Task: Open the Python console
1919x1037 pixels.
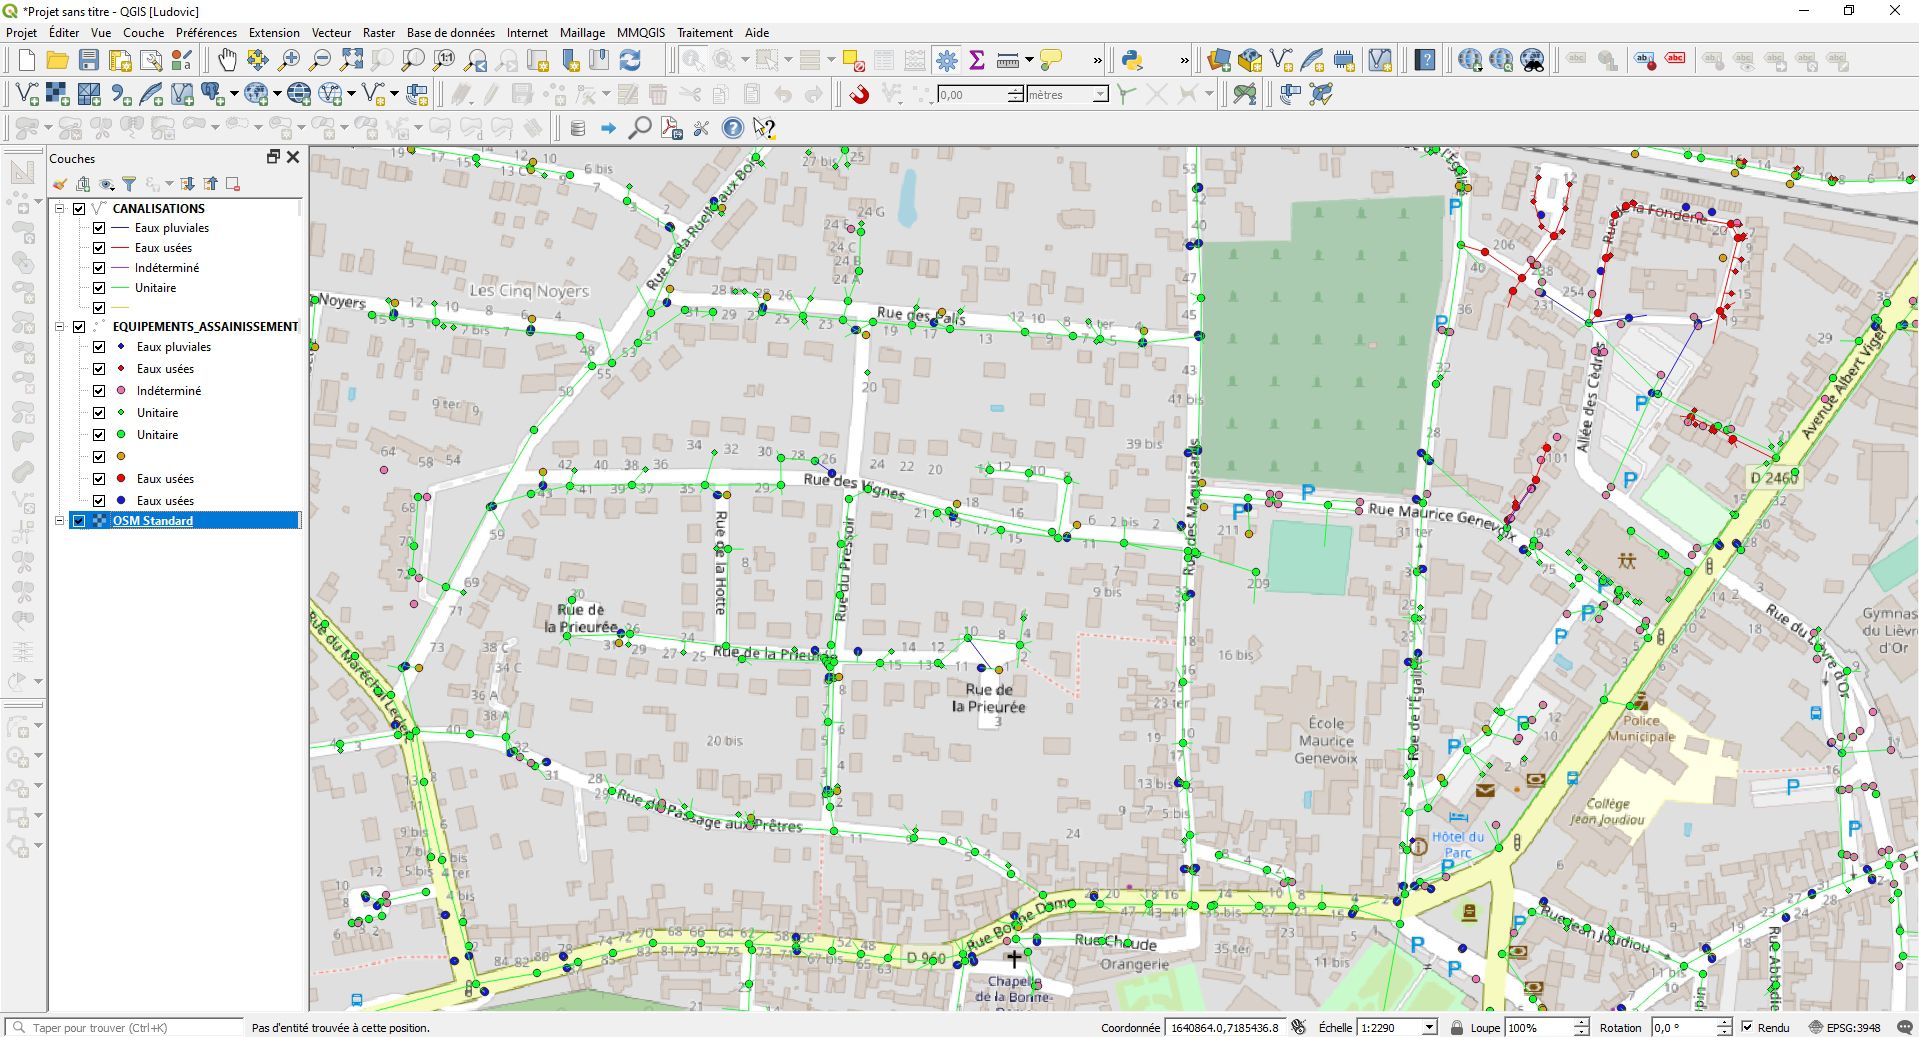Action: (x=1132, y=61)
